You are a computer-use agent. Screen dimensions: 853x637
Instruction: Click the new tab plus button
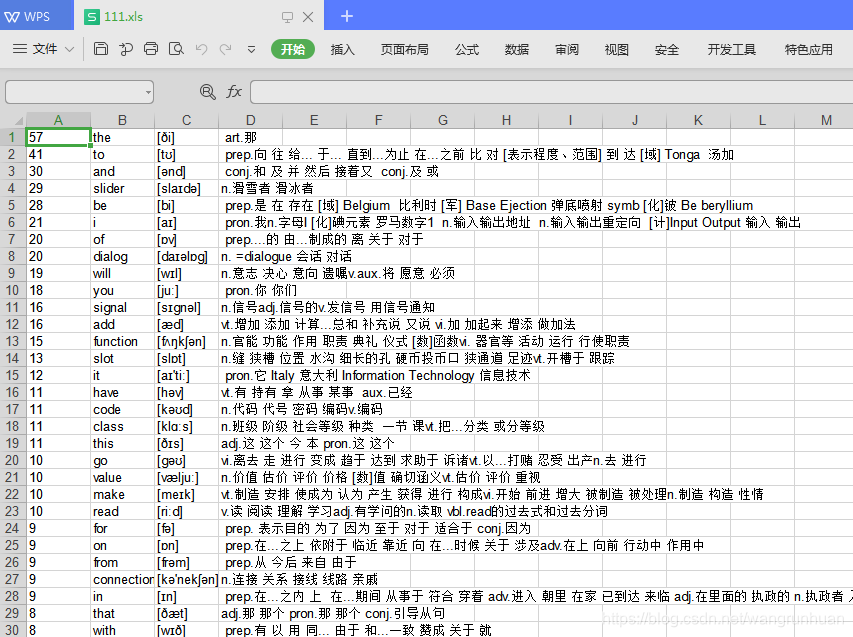click(x=347, y=16)
